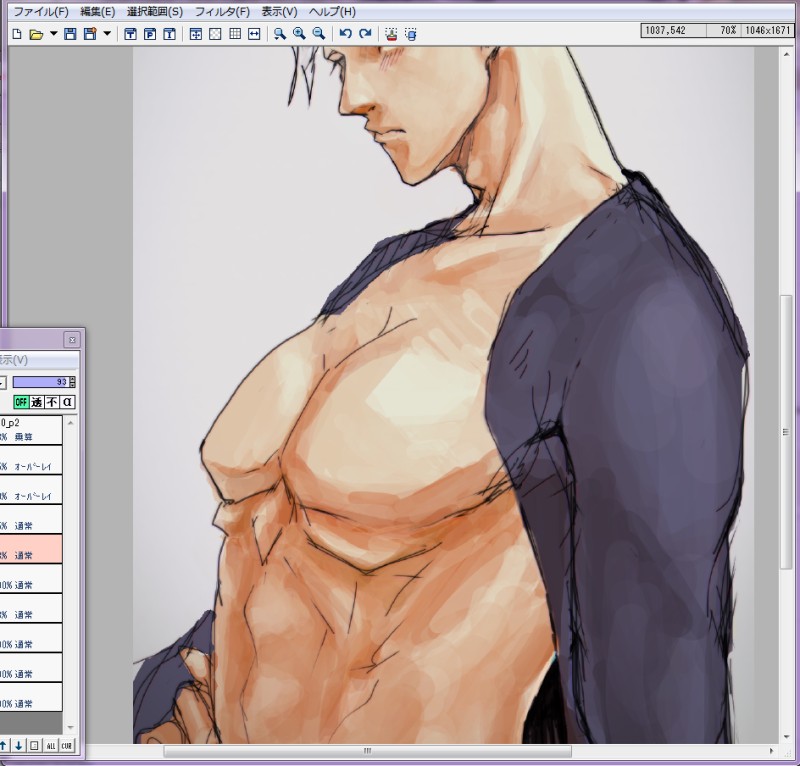The height and width of the screenshot is (766, 800).
Task: Expand the recent files arrow beside Open
Action: pyautogui.click(x=53, y=34)
